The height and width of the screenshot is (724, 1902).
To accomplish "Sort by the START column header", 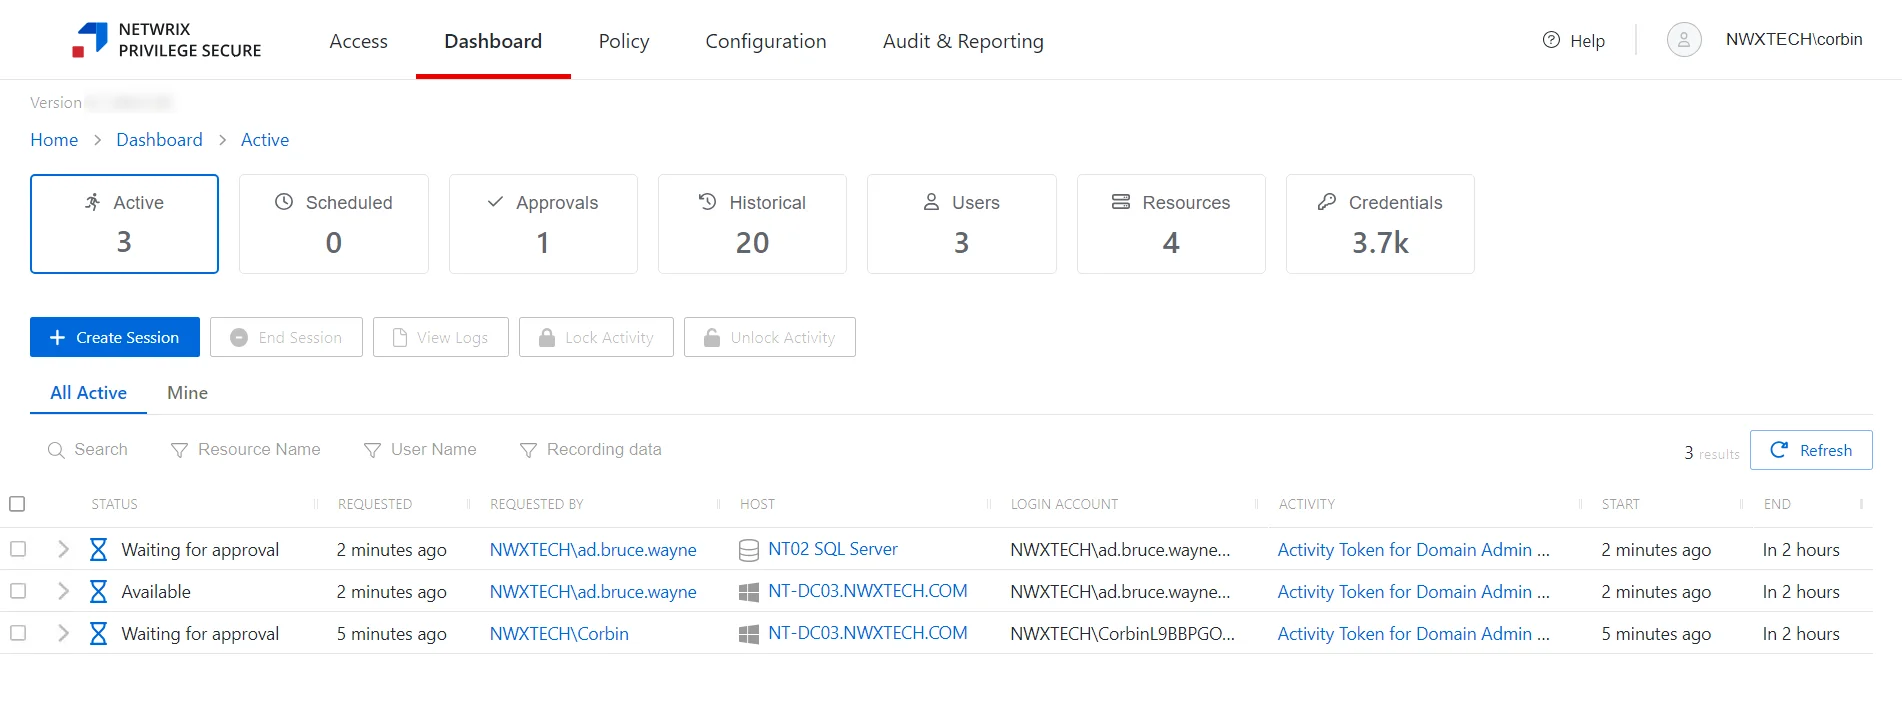I will 1620,504.
